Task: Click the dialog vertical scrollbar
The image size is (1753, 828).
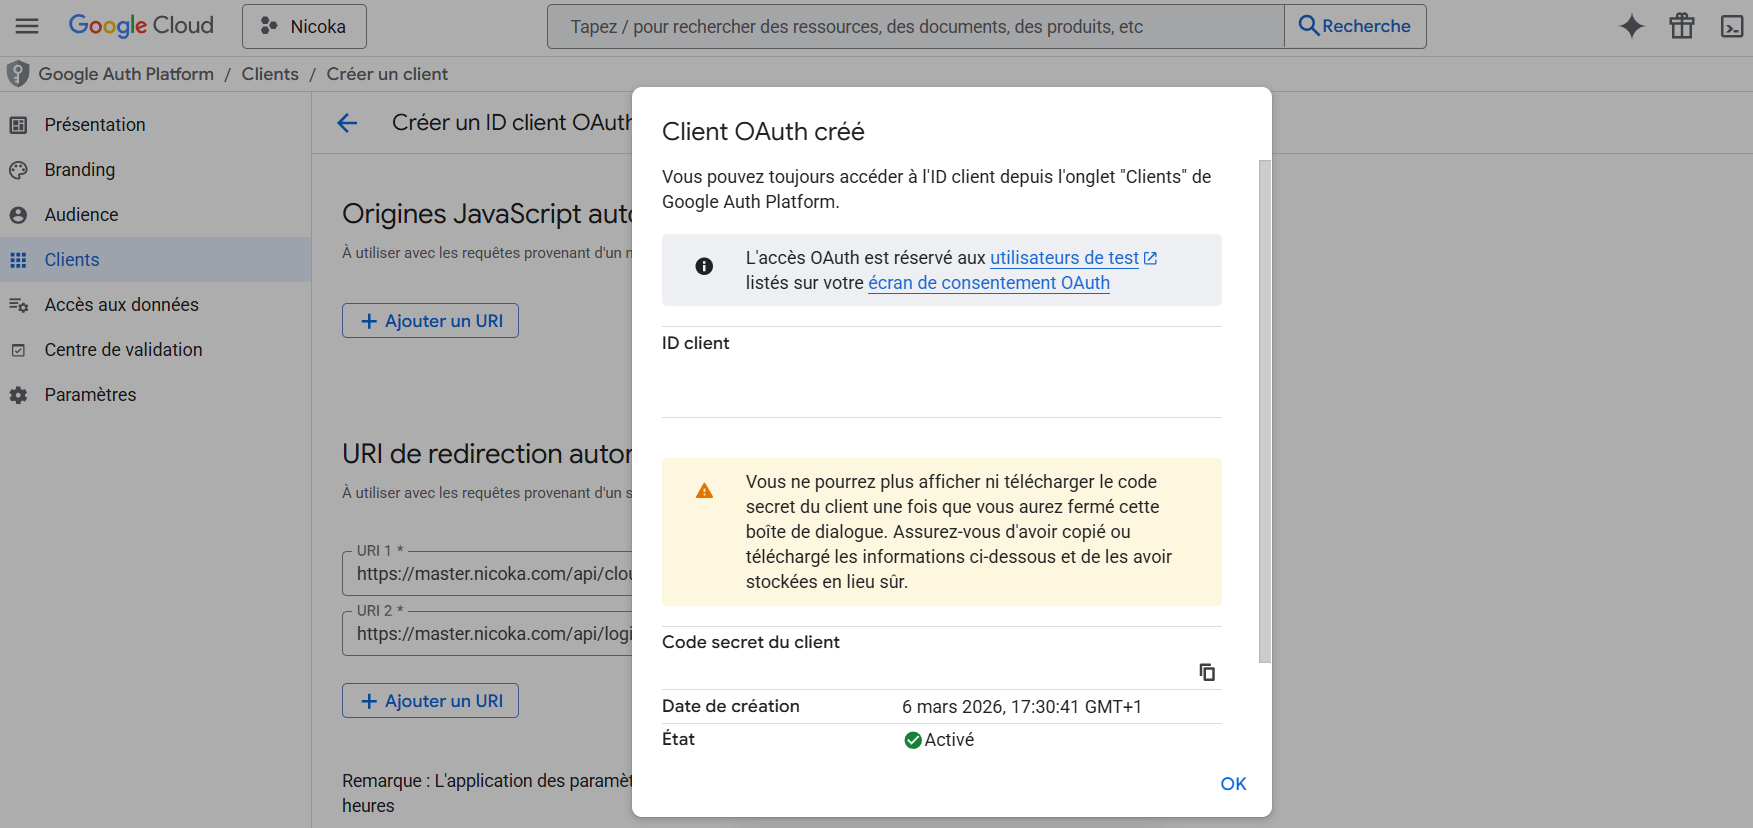Action: [x=1264, y=410]
